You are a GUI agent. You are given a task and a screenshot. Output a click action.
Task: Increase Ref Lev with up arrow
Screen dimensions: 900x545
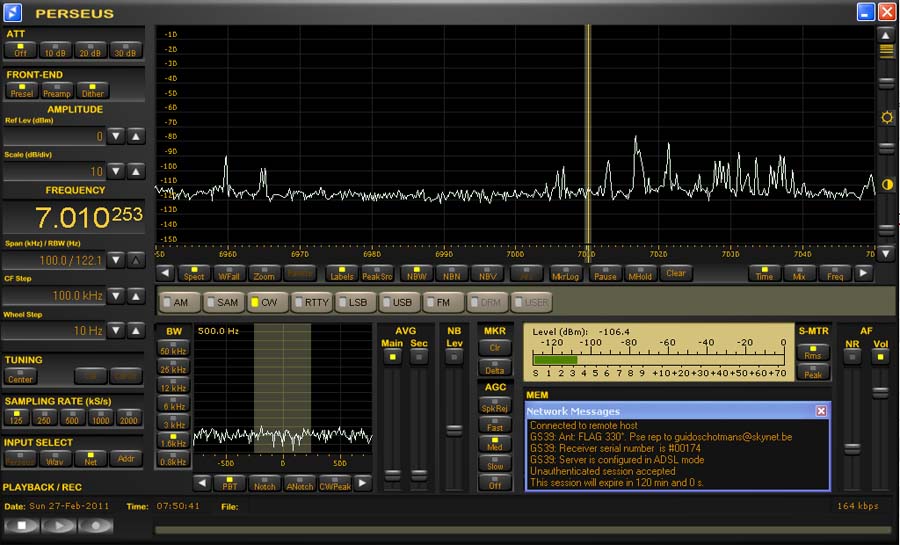[135, 136]
